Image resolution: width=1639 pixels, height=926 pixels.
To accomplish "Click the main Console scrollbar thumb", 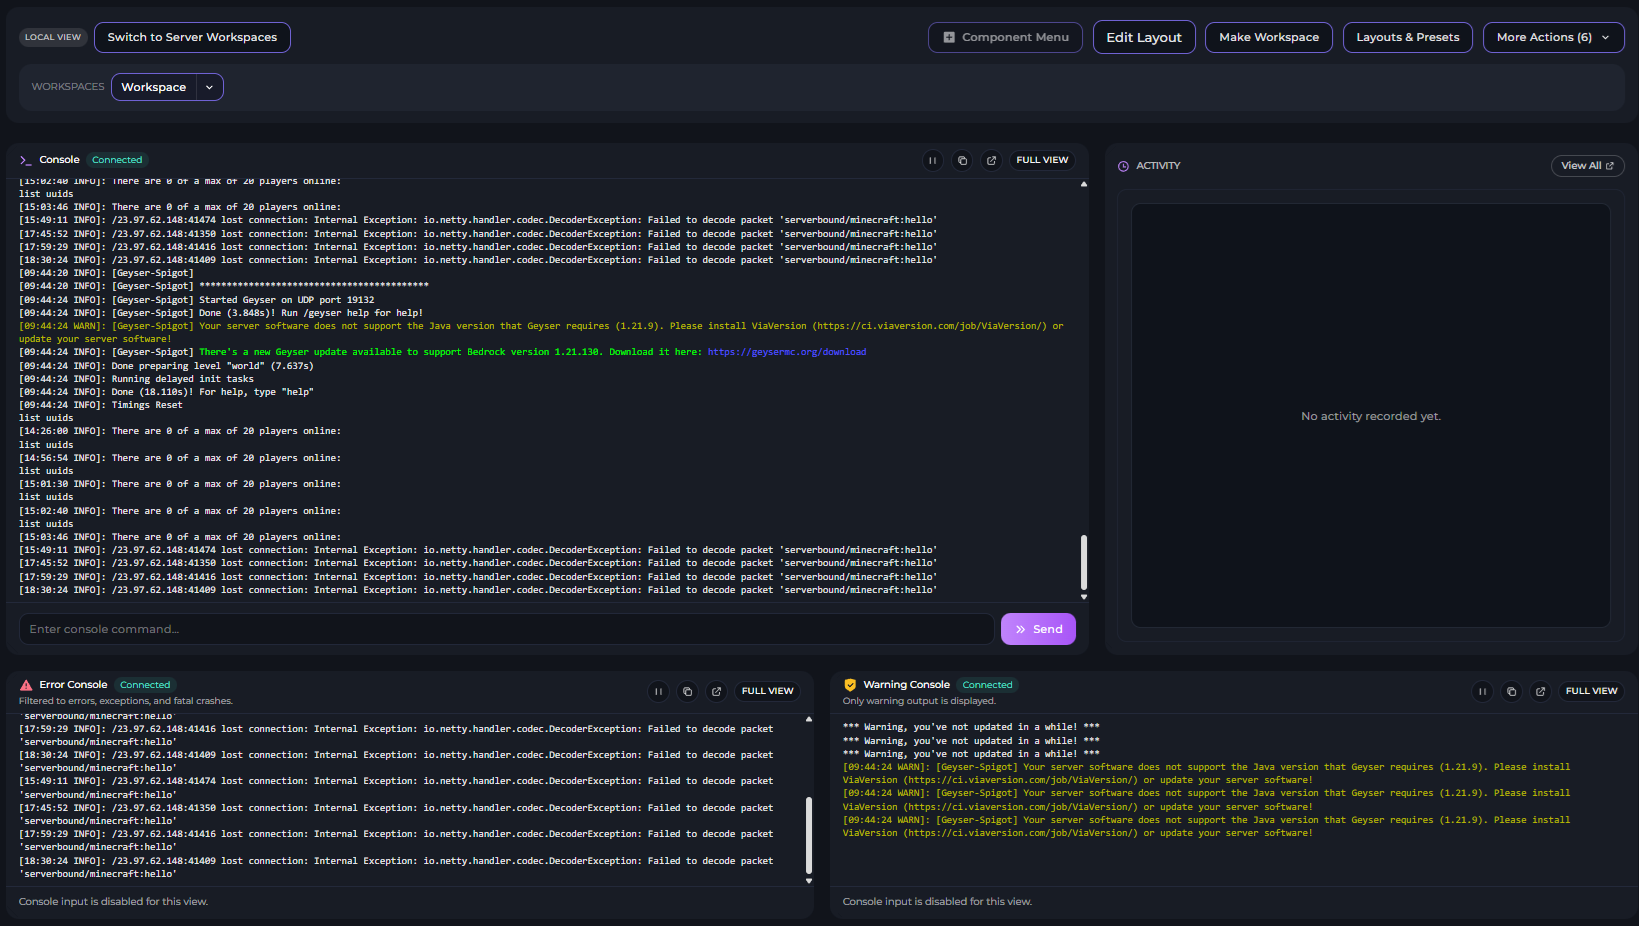I will tap(1084, 562).
